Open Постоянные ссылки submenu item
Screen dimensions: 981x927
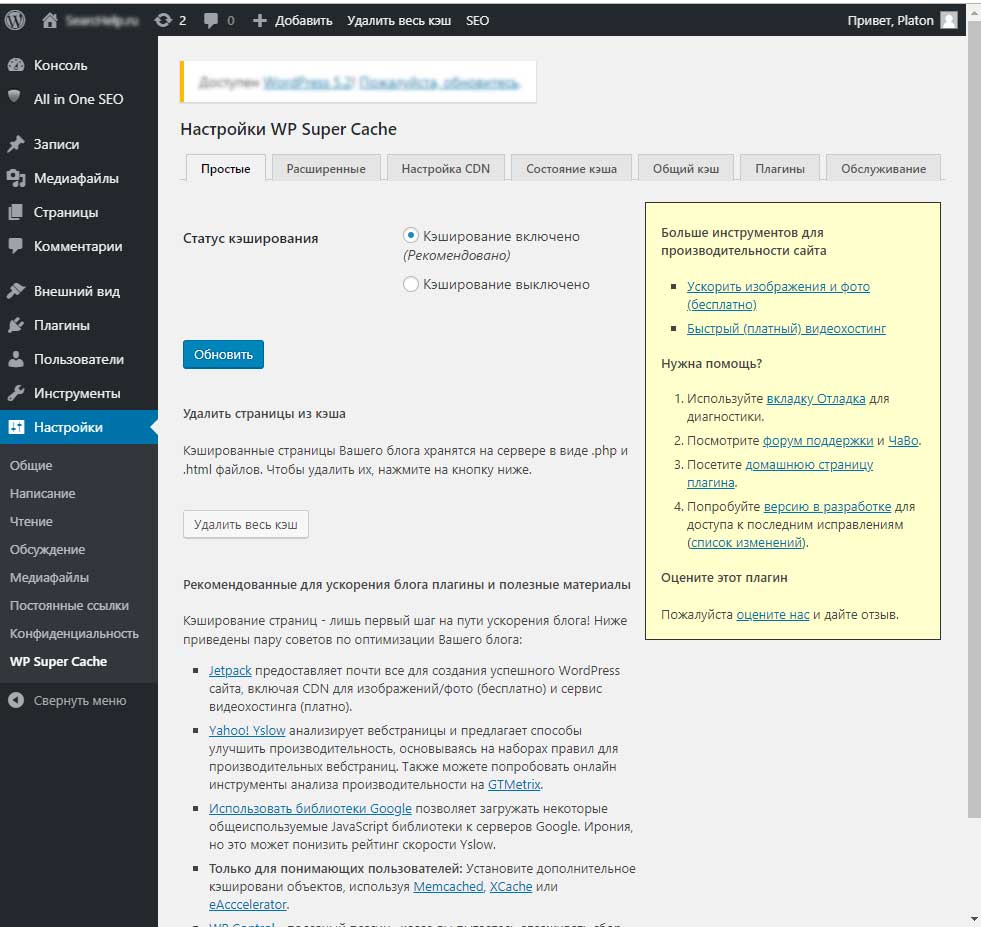click(x=69, y=605)
